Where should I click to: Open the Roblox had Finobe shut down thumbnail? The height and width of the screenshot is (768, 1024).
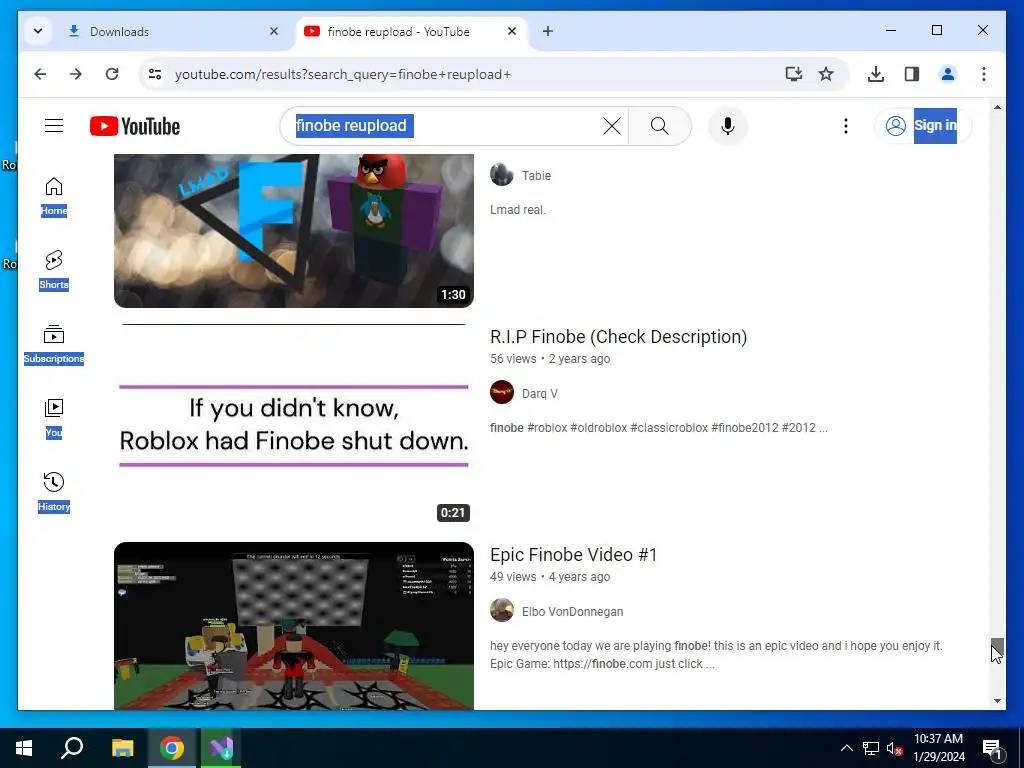(x=294, y=424)
